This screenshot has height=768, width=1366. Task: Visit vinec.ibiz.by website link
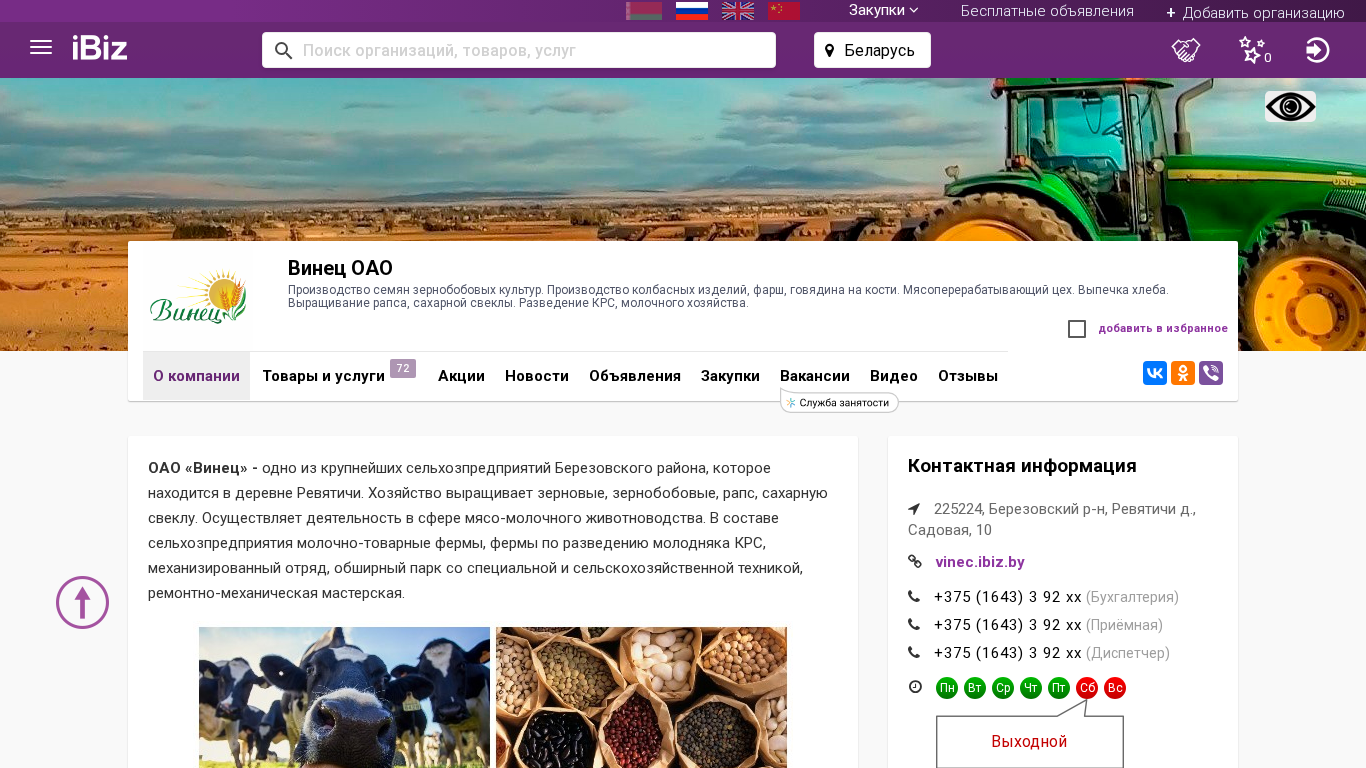(x=980, y=562)
